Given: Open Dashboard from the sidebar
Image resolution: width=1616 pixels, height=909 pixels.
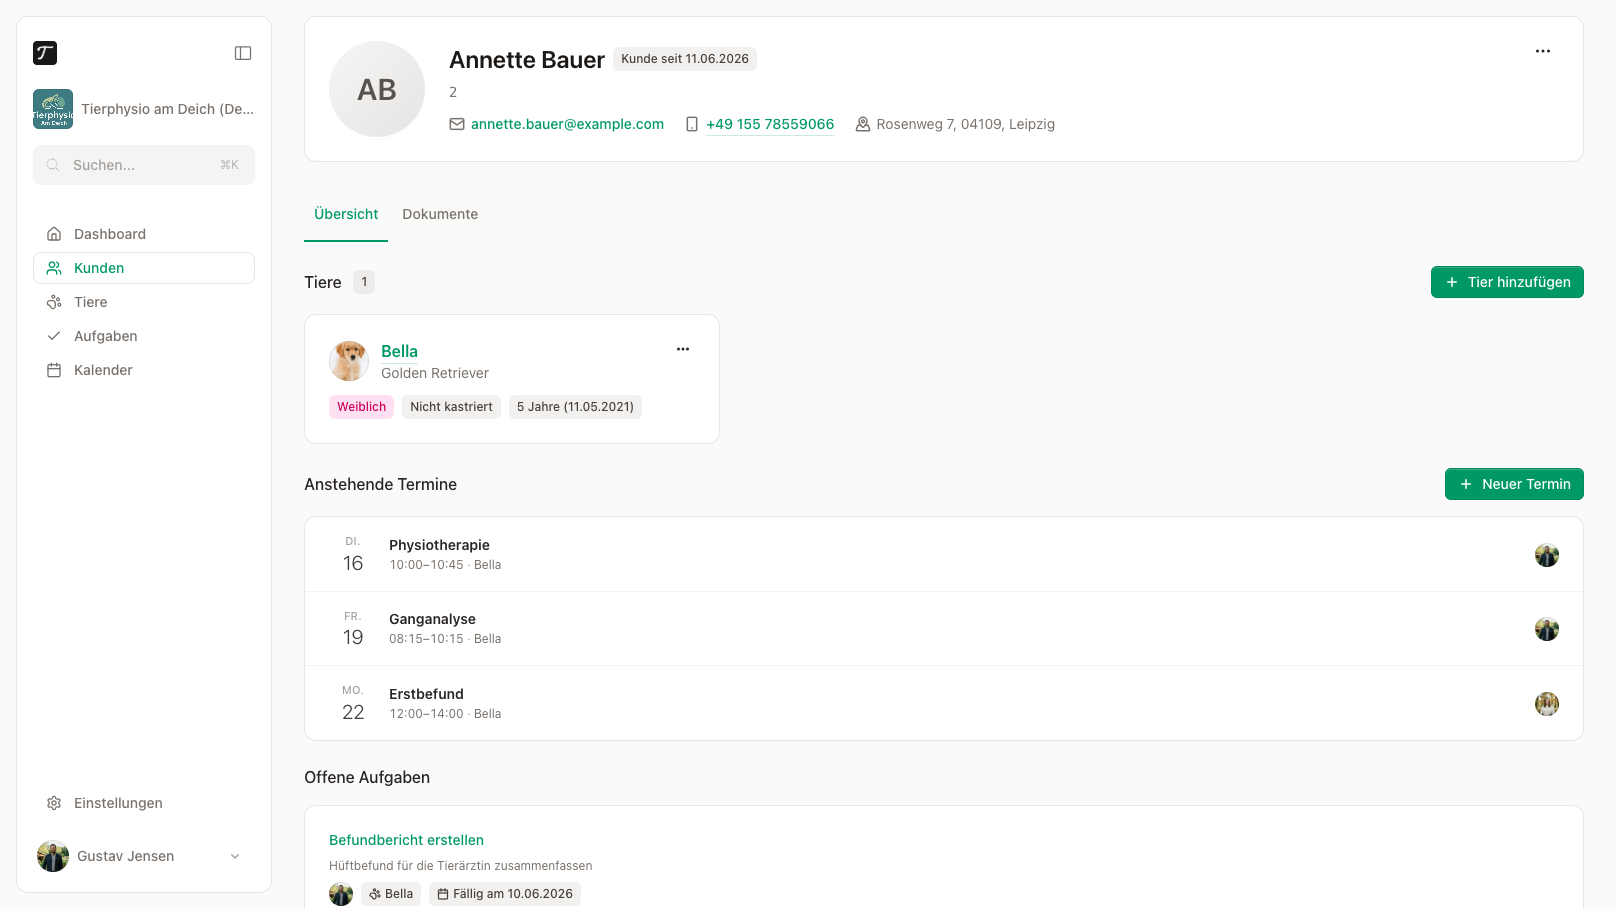Looking at the screenshot, I should point(144,234).
